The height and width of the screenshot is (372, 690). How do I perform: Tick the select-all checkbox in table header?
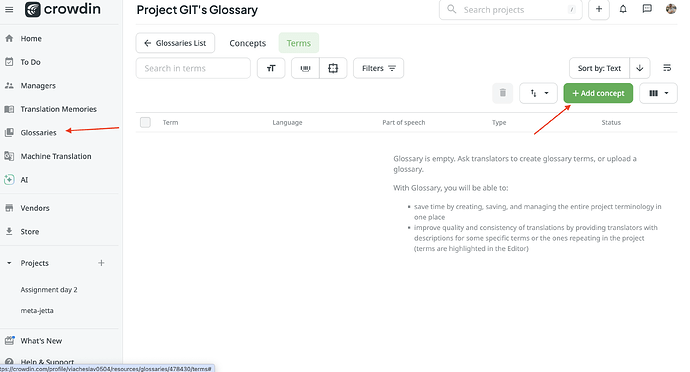145,122
